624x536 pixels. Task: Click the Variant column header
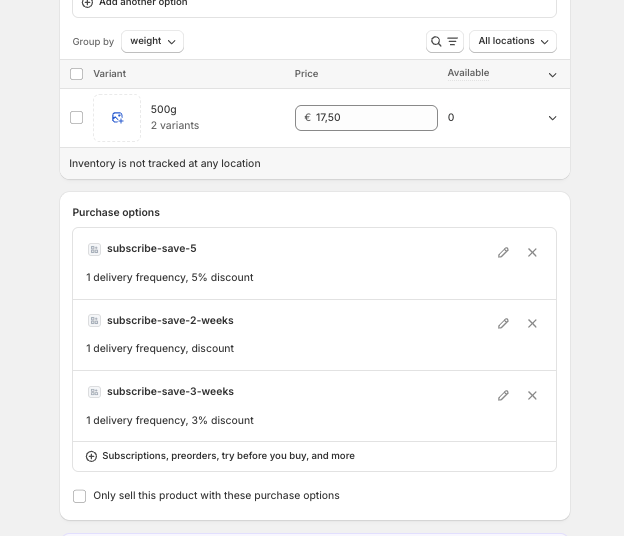(x=109, y=74)
